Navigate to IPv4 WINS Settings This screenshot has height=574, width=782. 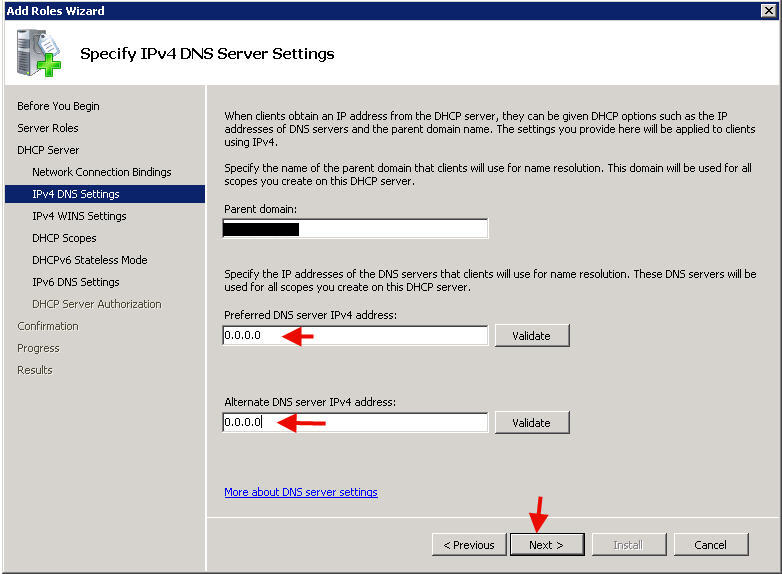coord(79,216)
